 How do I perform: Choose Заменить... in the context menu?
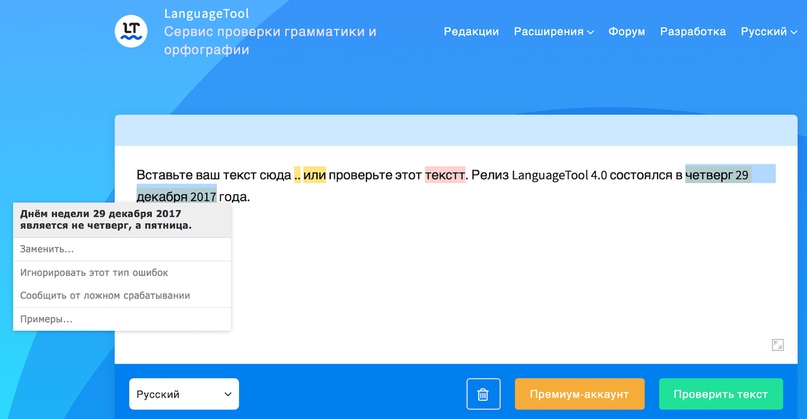pos(122,249)
